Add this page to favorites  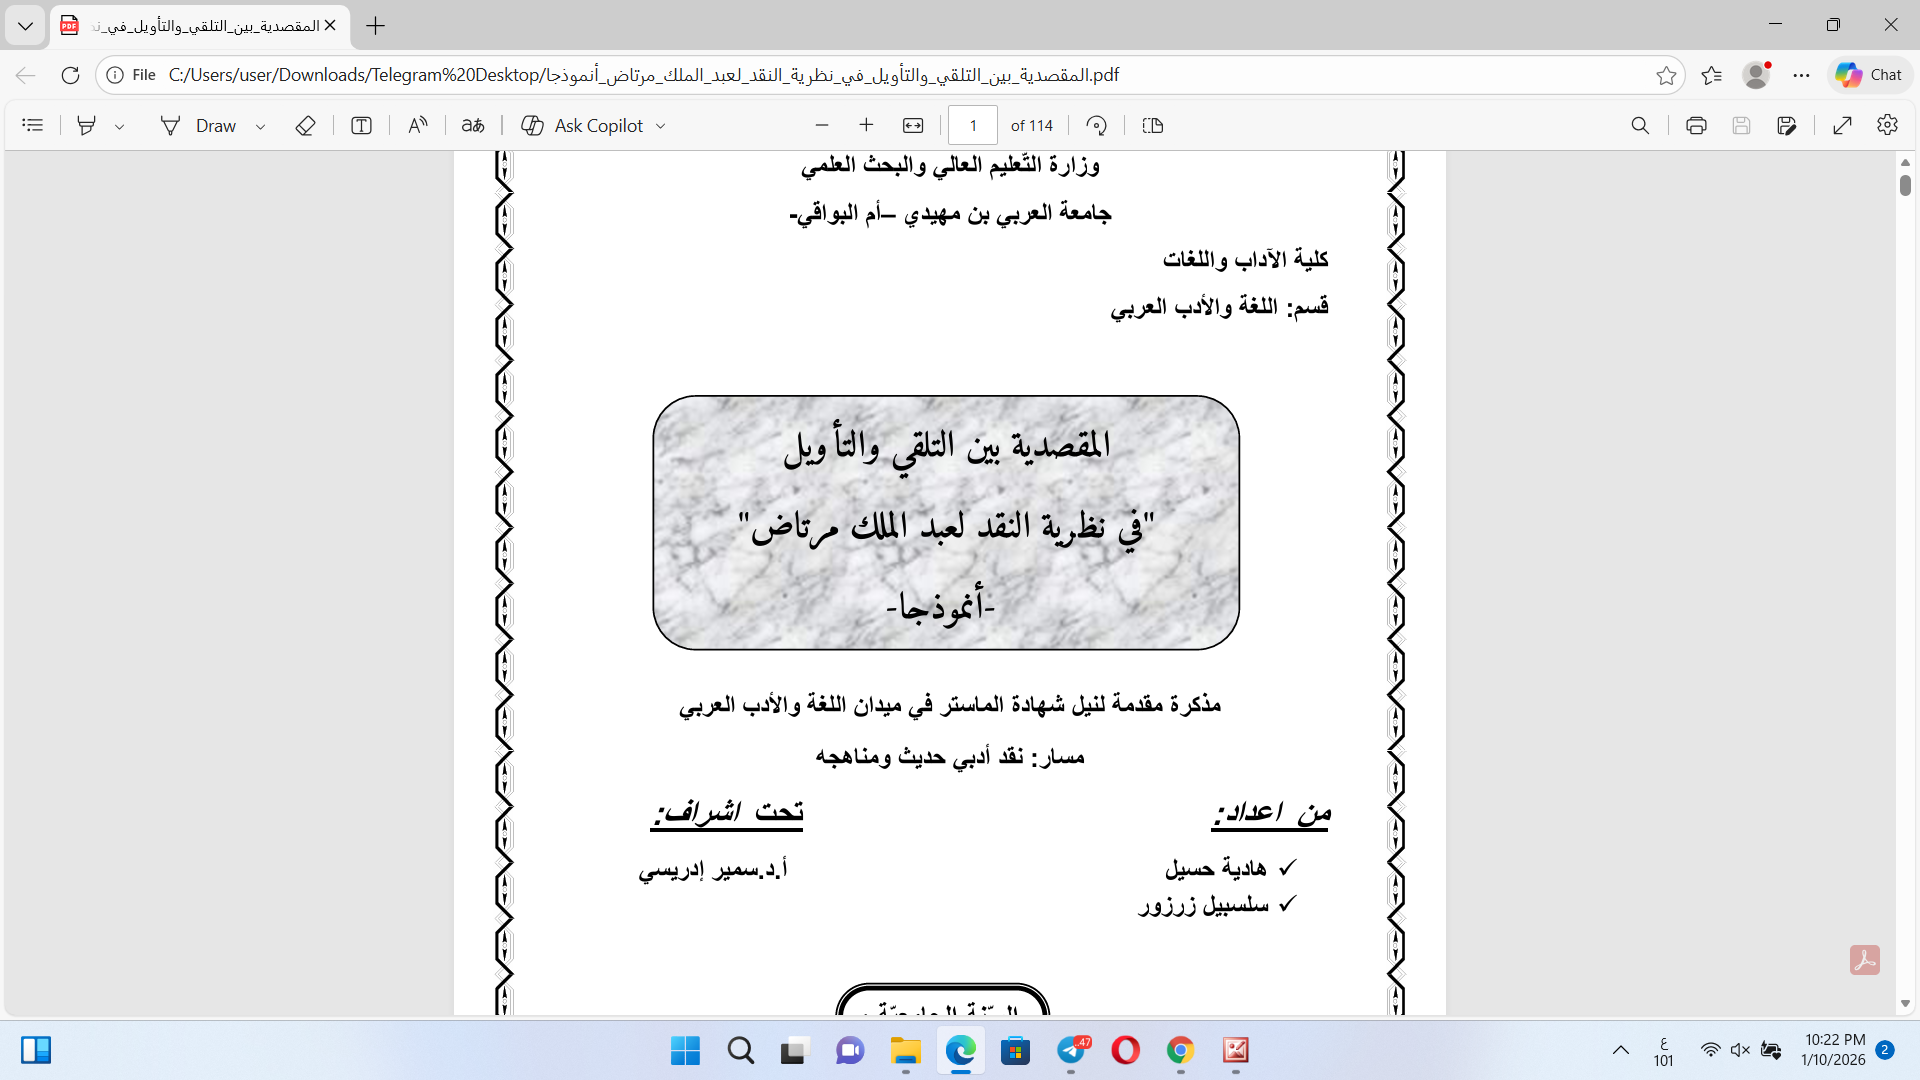coord(1666,75)
